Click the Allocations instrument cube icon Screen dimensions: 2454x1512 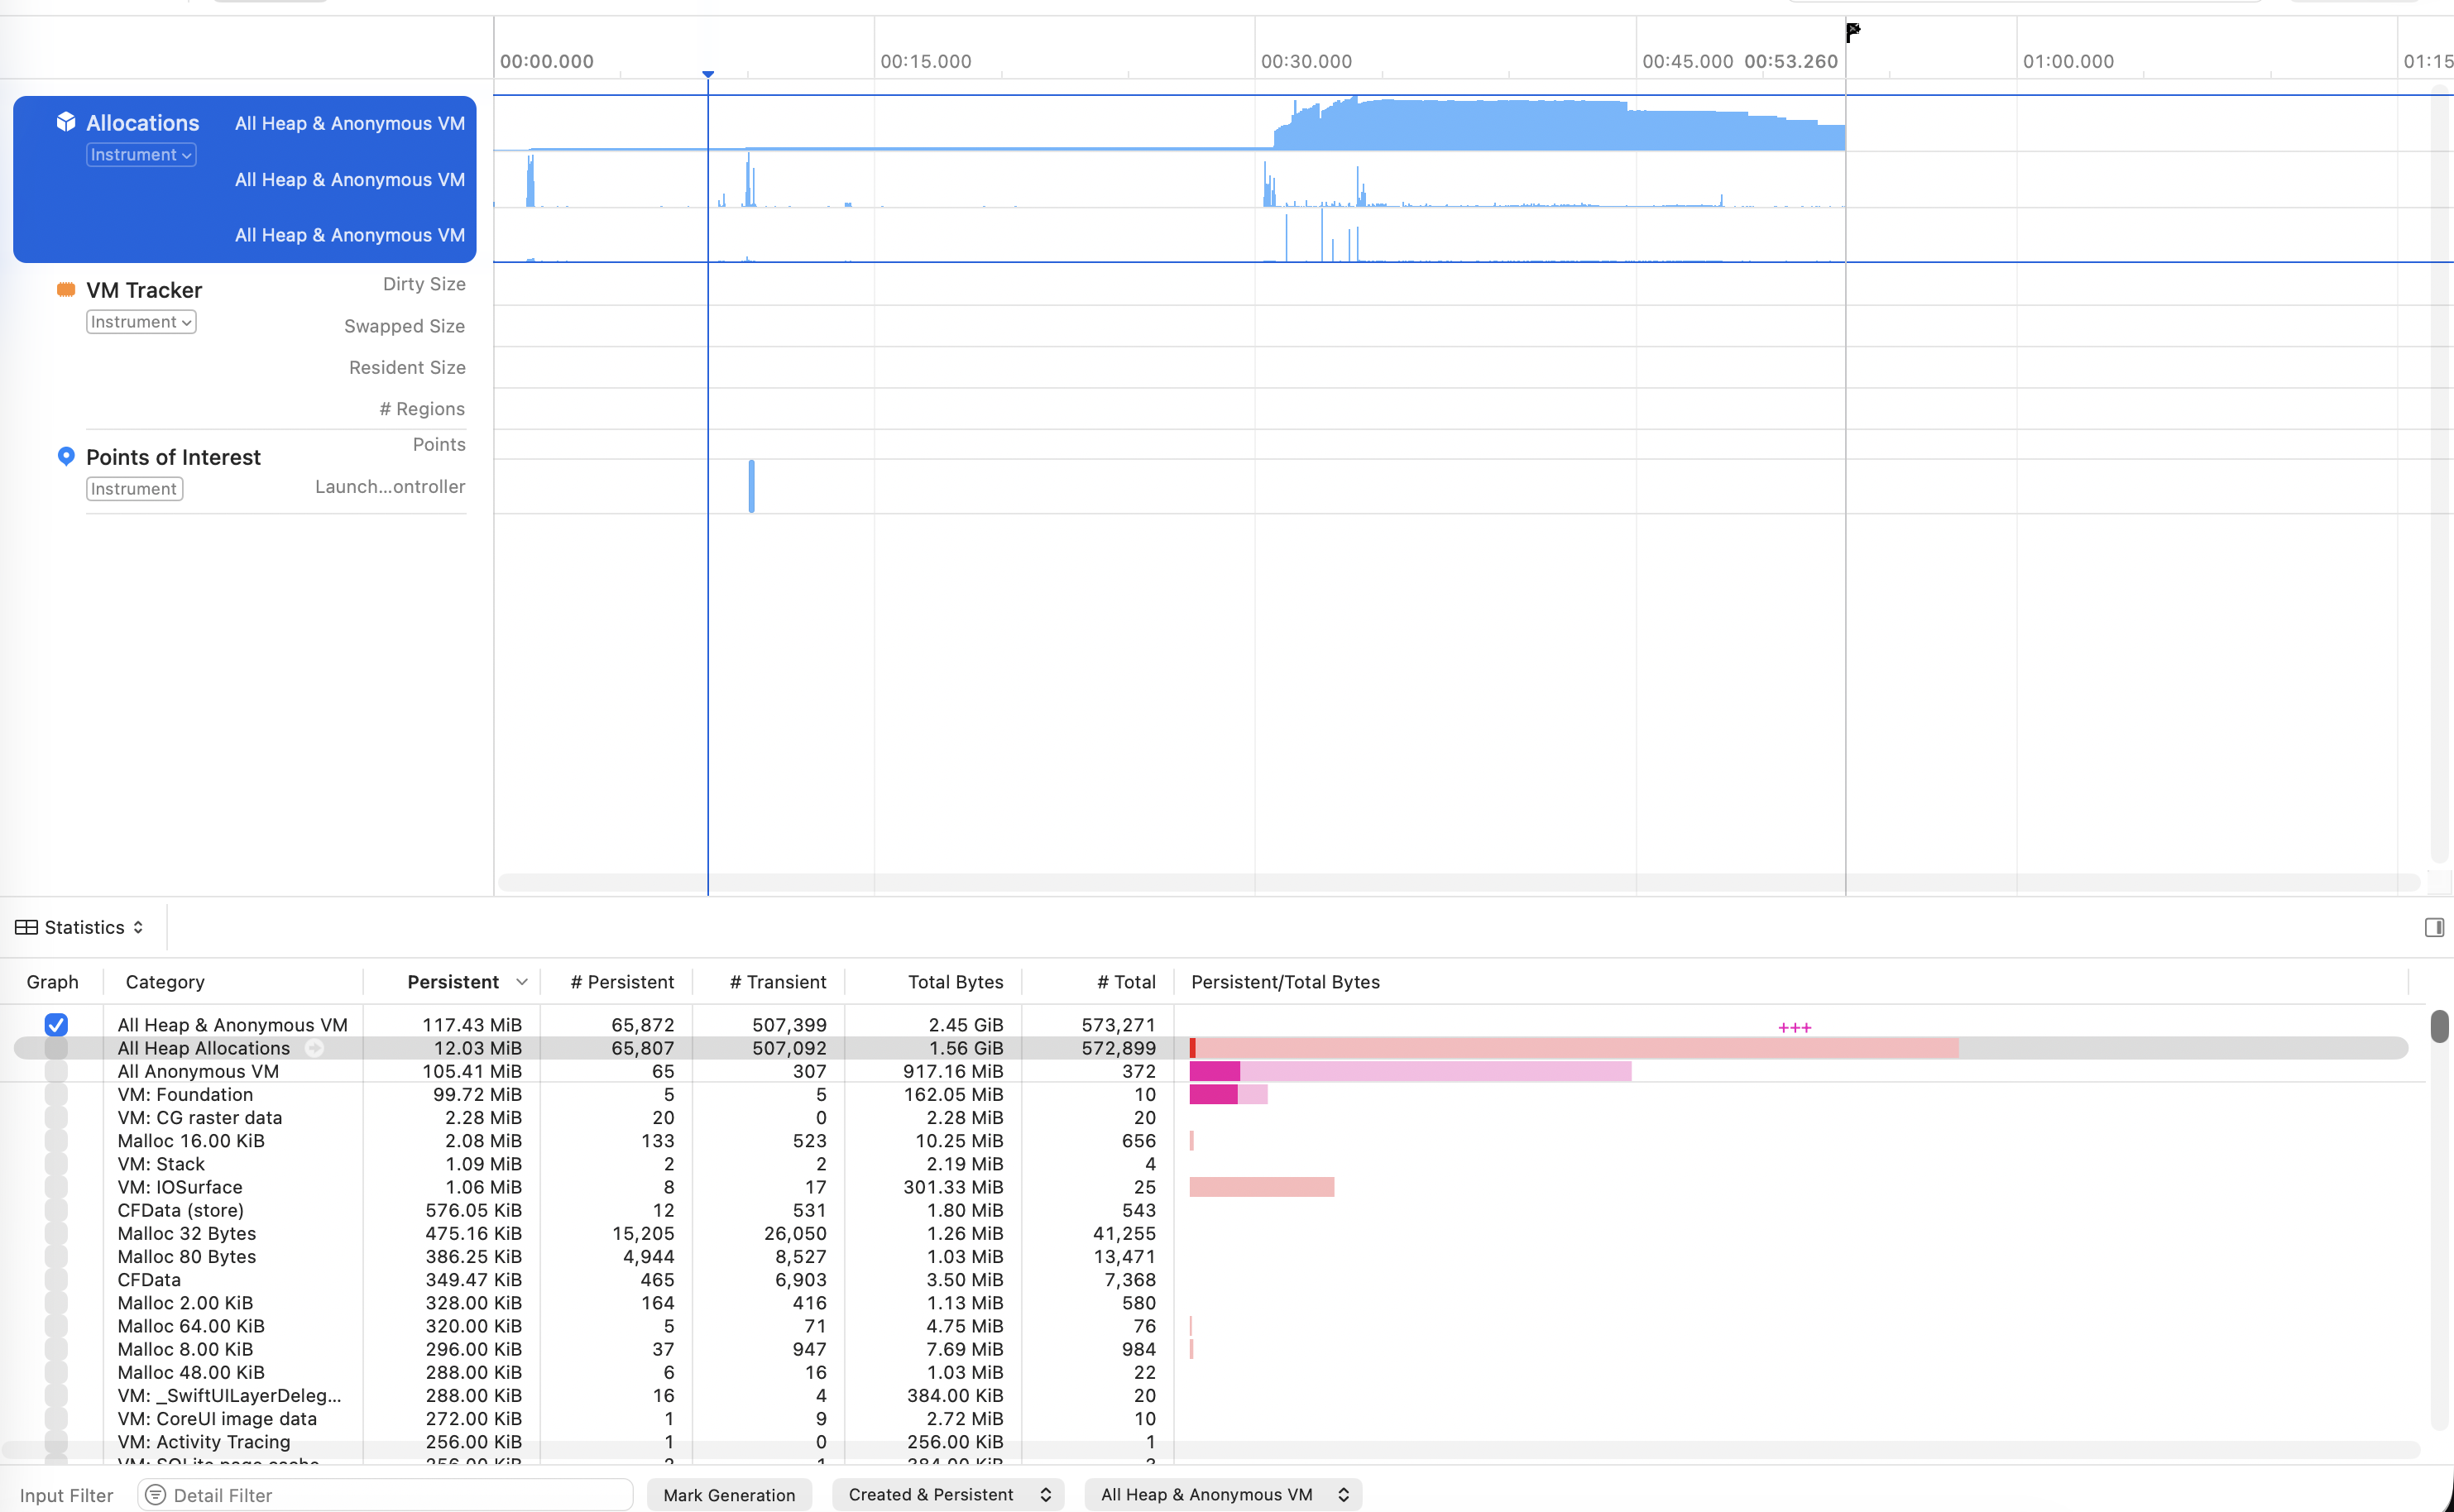tap(66, 122)
